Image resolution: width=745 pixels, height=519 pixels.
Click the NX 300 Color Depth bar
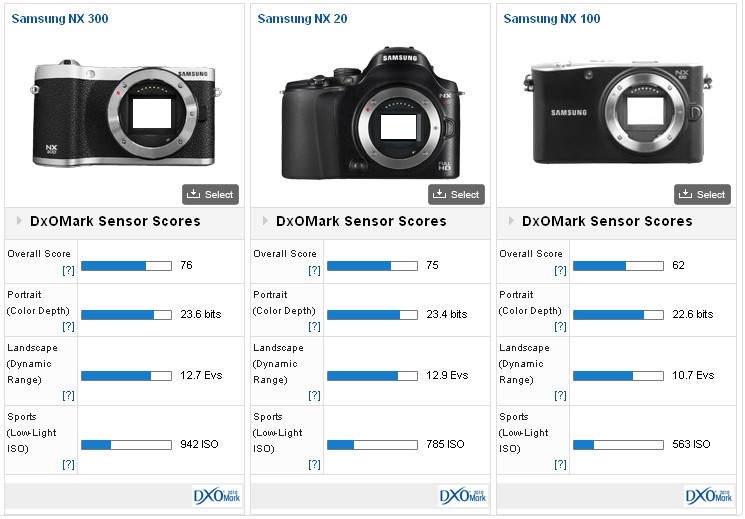tap(126, 315)
